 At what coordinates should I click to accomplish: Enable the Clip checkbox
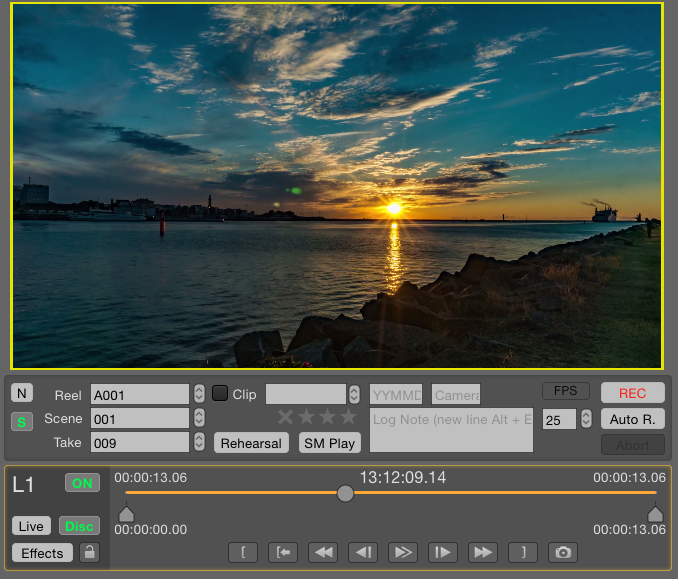[220, 394]
